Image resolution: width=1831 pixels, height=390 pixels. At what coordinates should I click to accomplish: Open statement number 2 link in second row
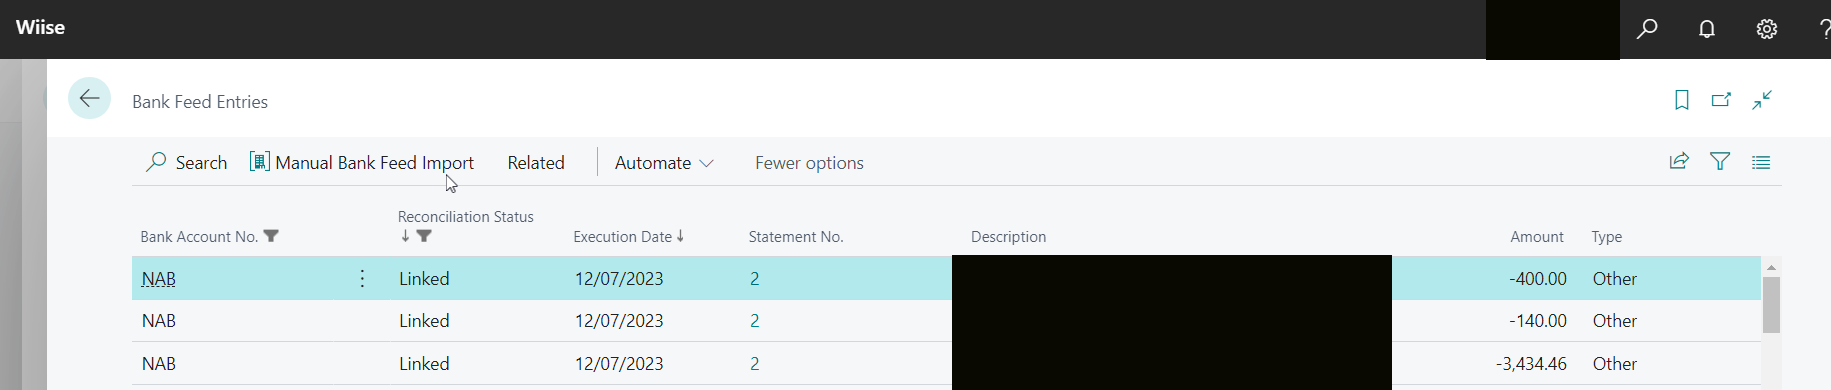coord(754,321)
